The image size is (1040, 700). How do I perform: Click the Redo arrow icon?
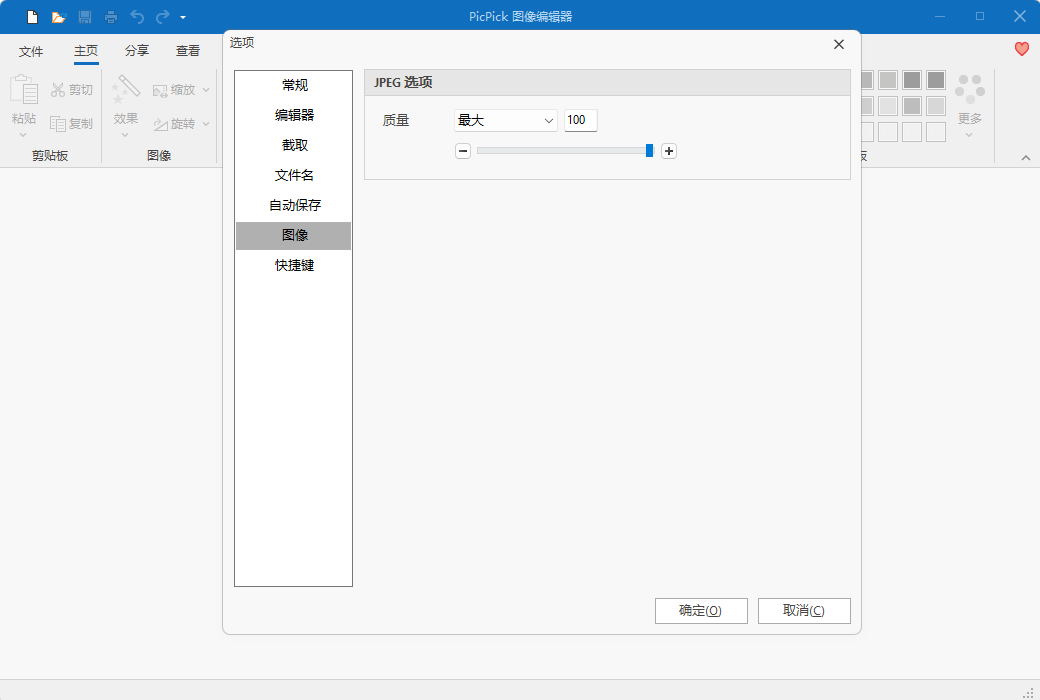pyautogui.click(x=162, y=17)
